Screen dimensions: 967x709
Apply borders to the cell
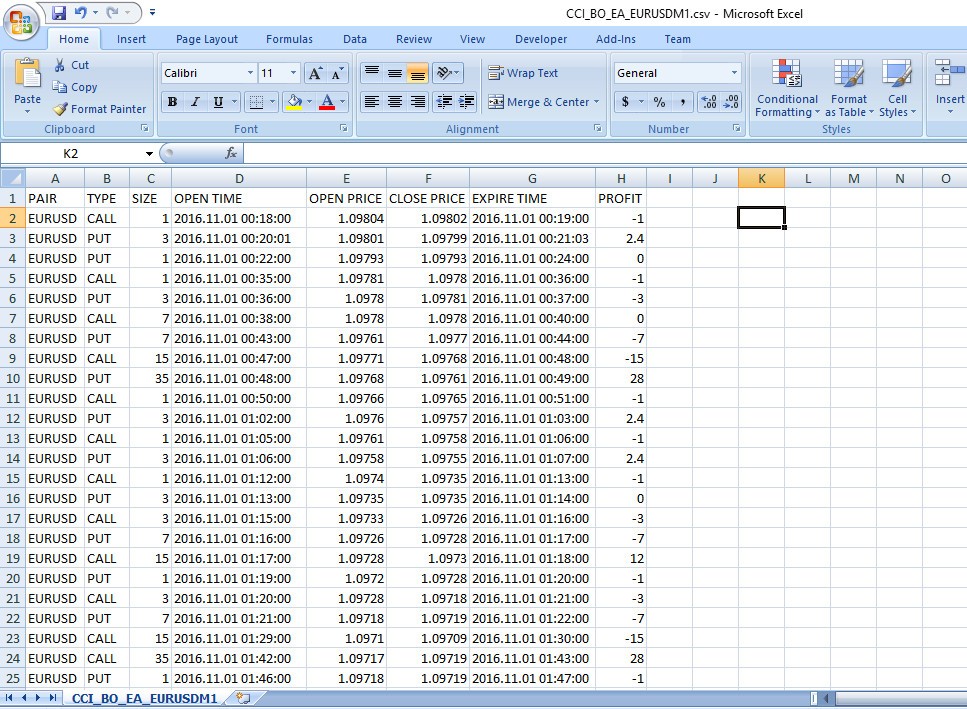[x=255, y=102]
